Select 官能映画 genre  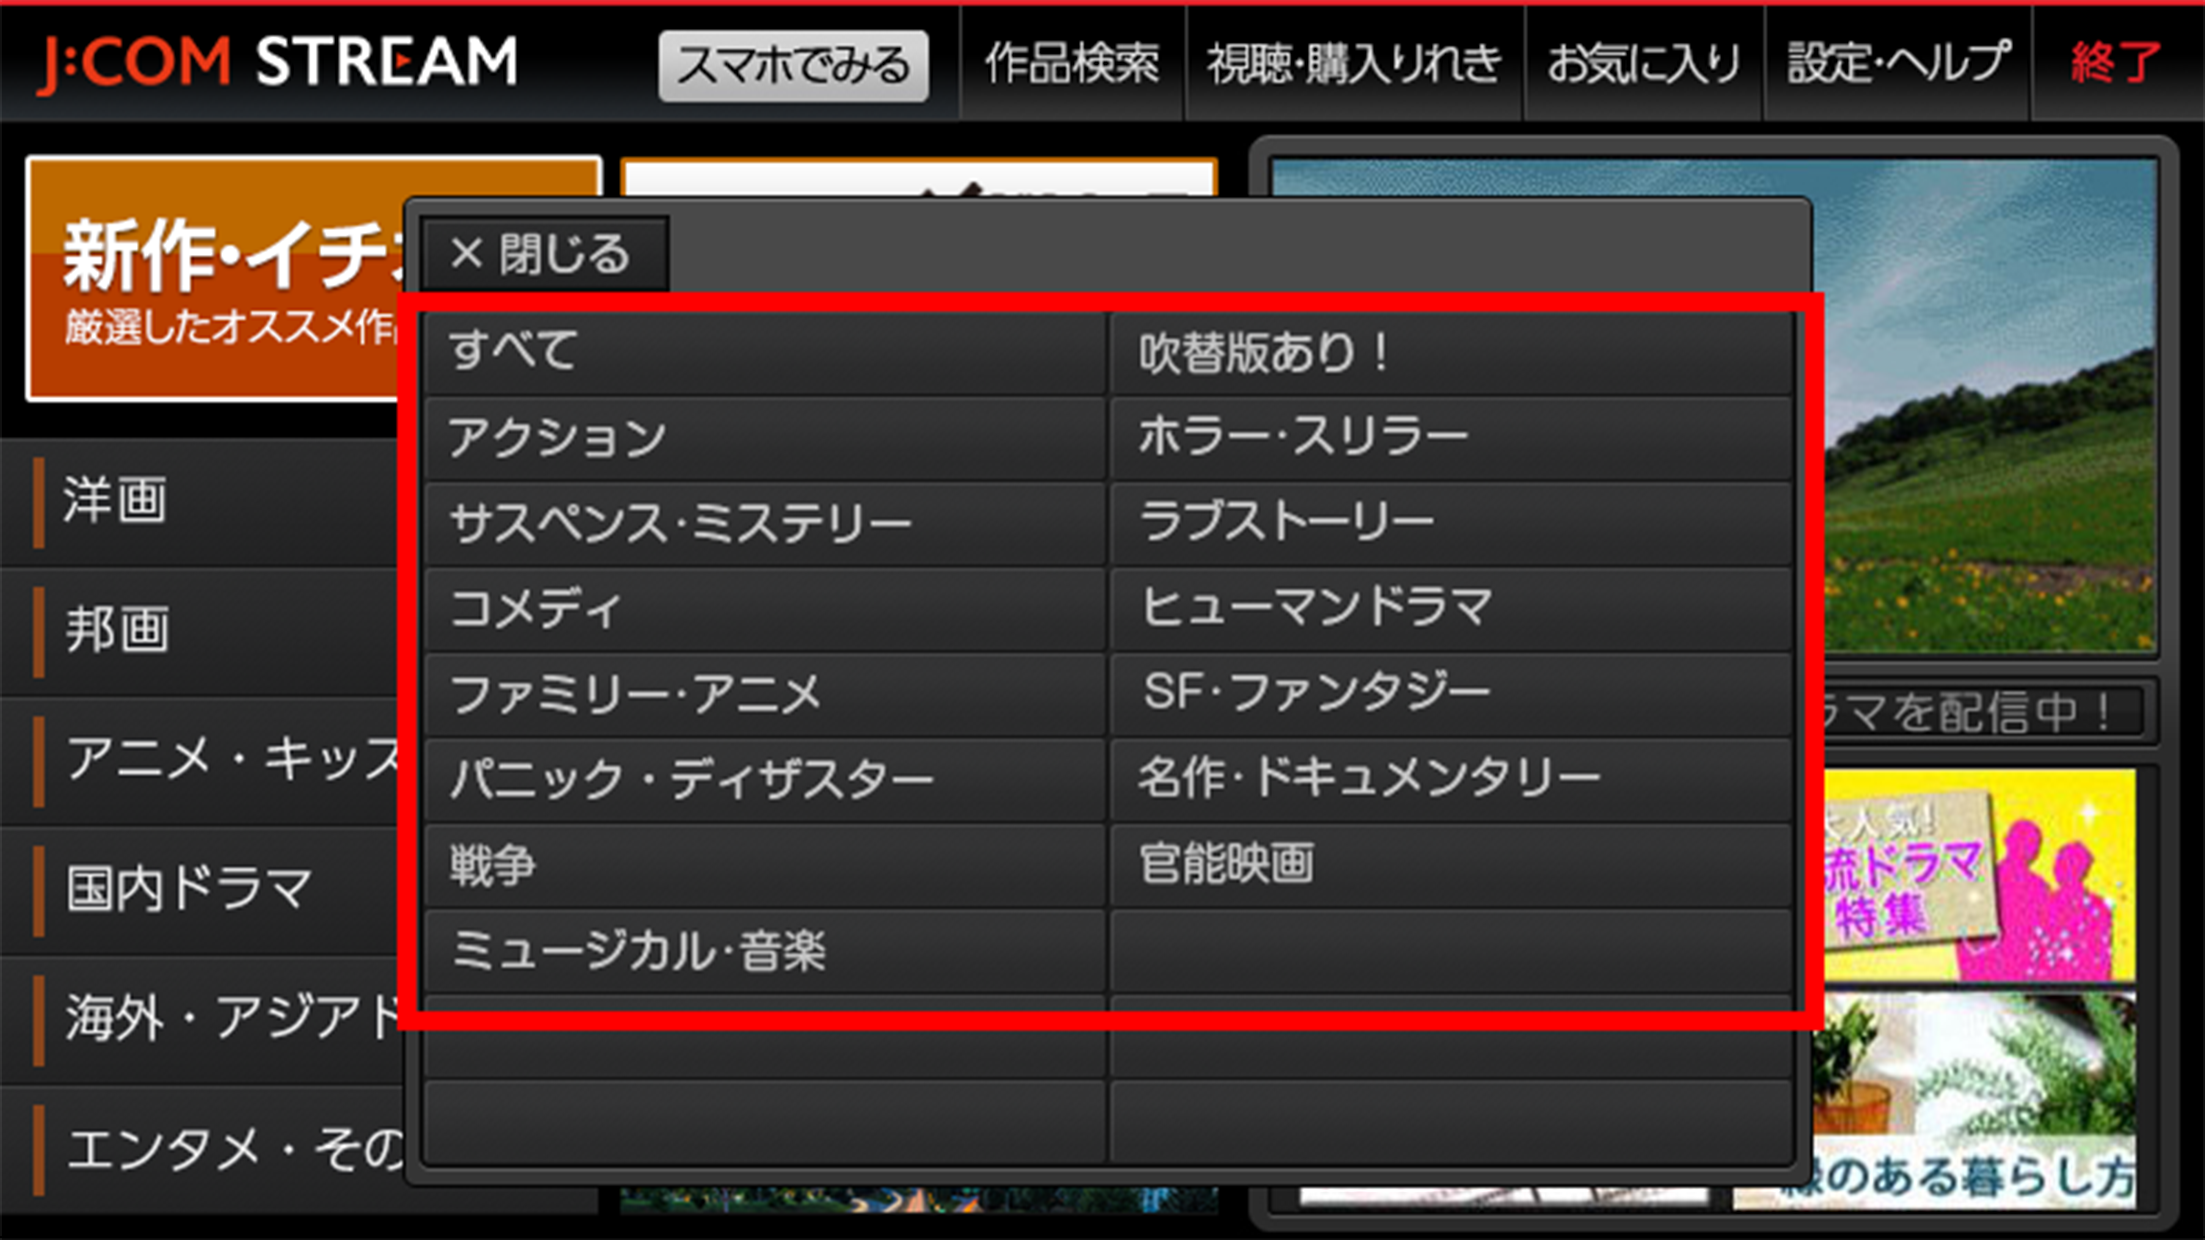pos(1451,866)
